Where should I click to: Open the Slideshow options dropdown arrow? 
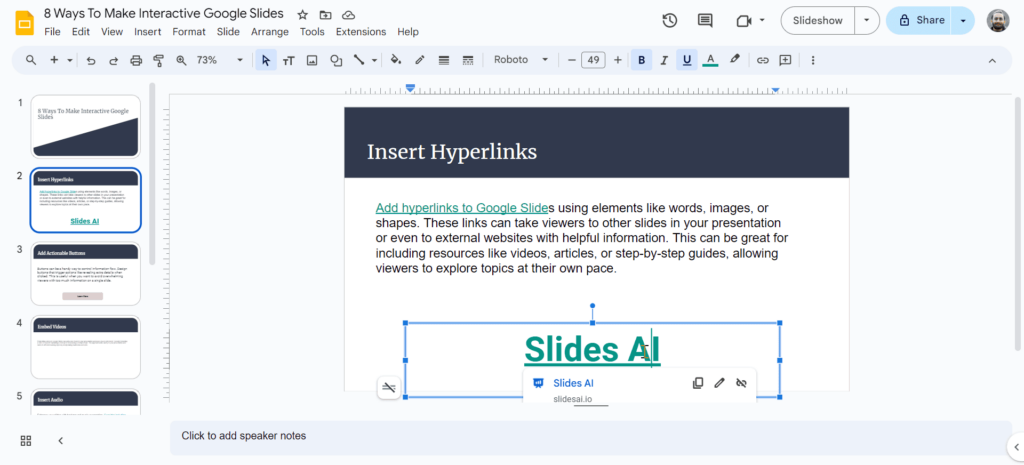[x=868, y=20]
